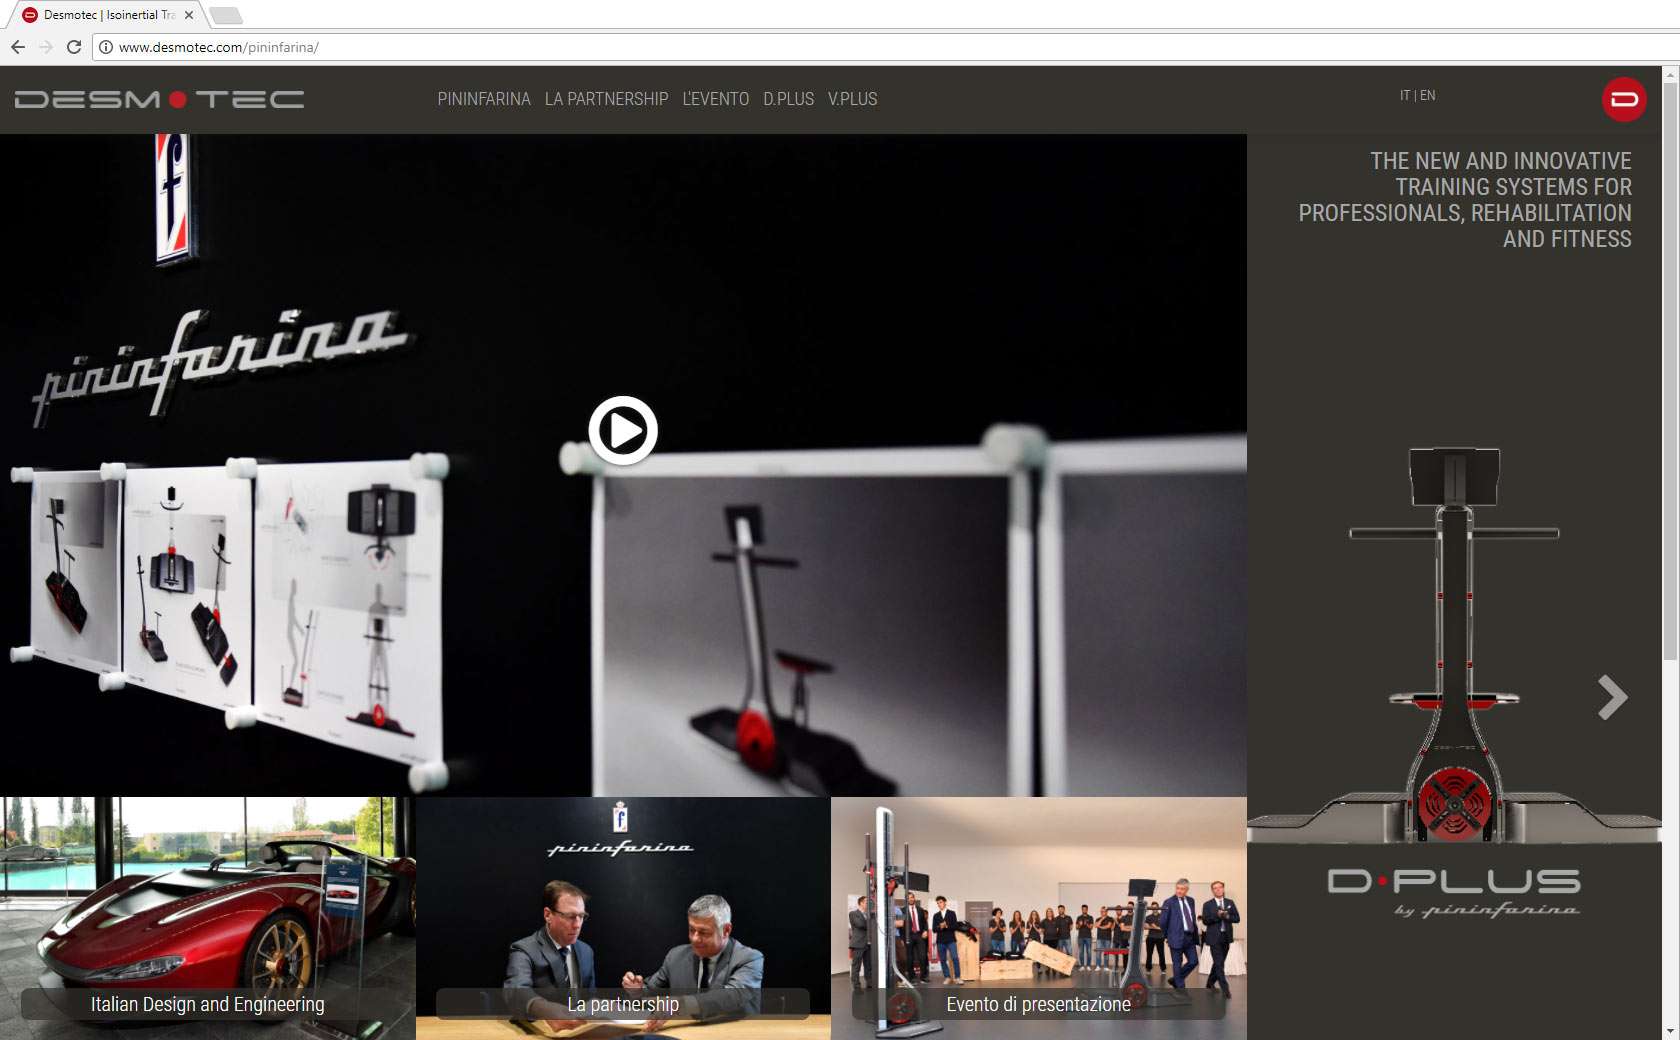The image size is (1680, 1040).
Task: Open the V.PLUS menu item
Action: 852,99
